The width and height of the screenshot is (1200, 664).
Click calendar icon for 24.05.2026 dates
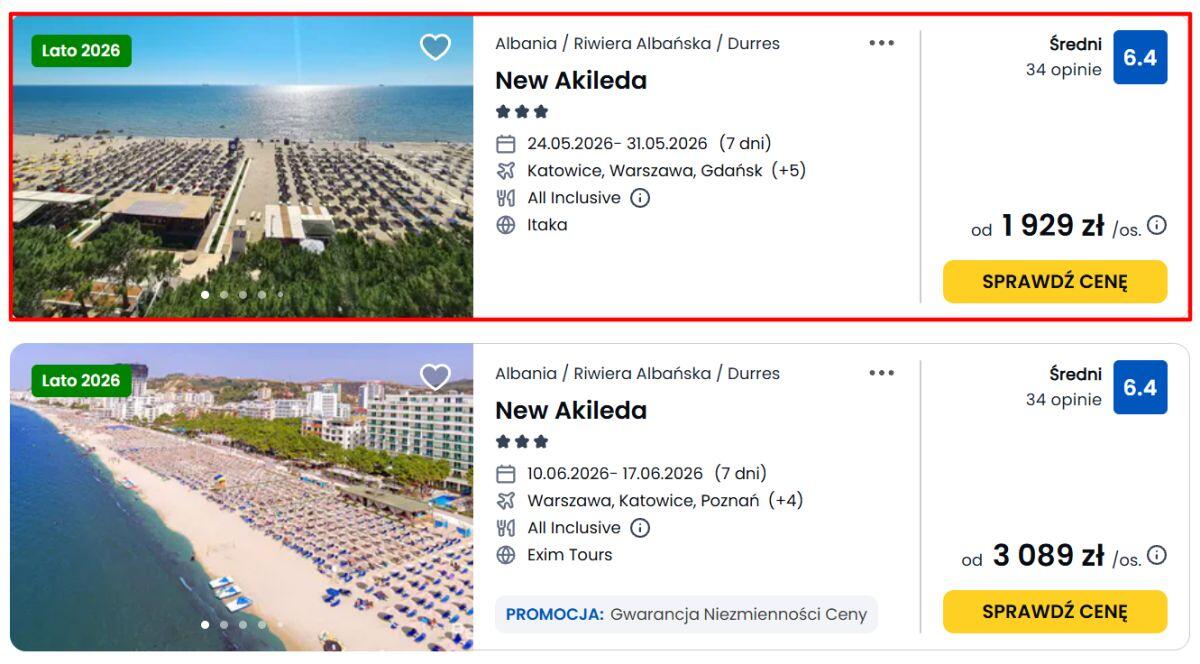tap(506, 144)
